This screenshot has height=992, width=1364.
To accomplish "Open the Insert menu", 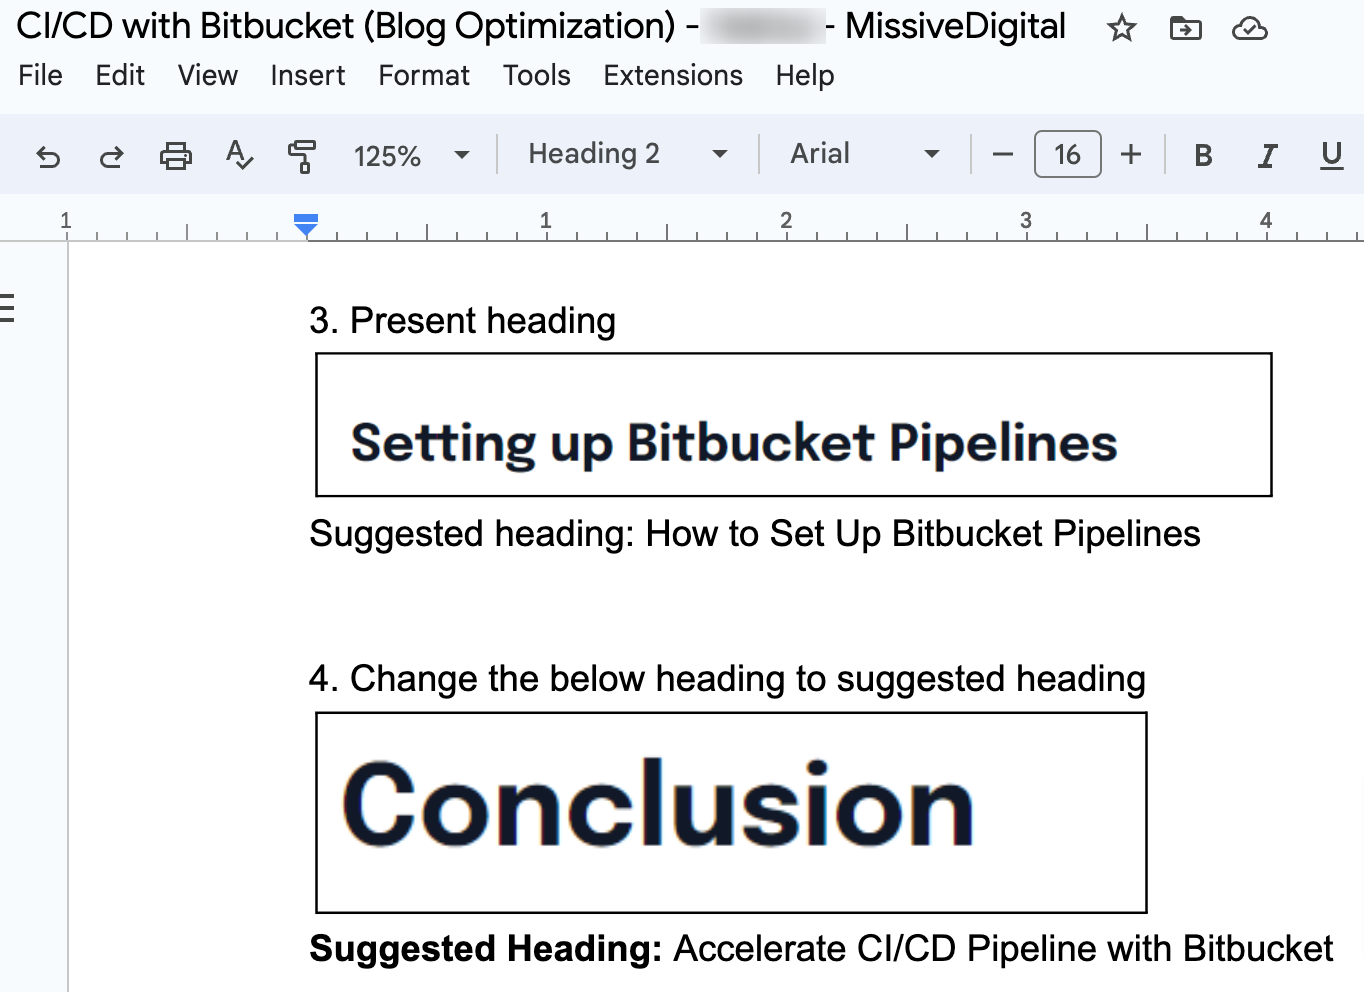I will click(307, 75).
